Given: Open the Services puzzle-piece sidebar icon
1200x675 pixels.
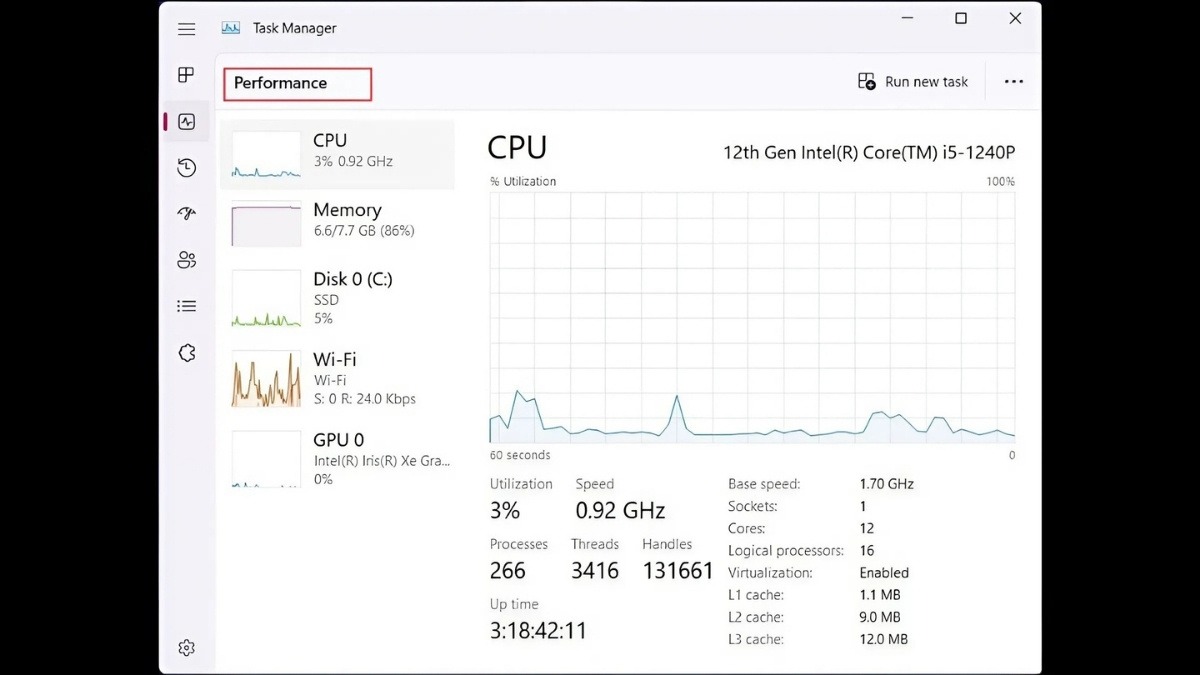Looking at the screenshot, I should coord(186,353).
